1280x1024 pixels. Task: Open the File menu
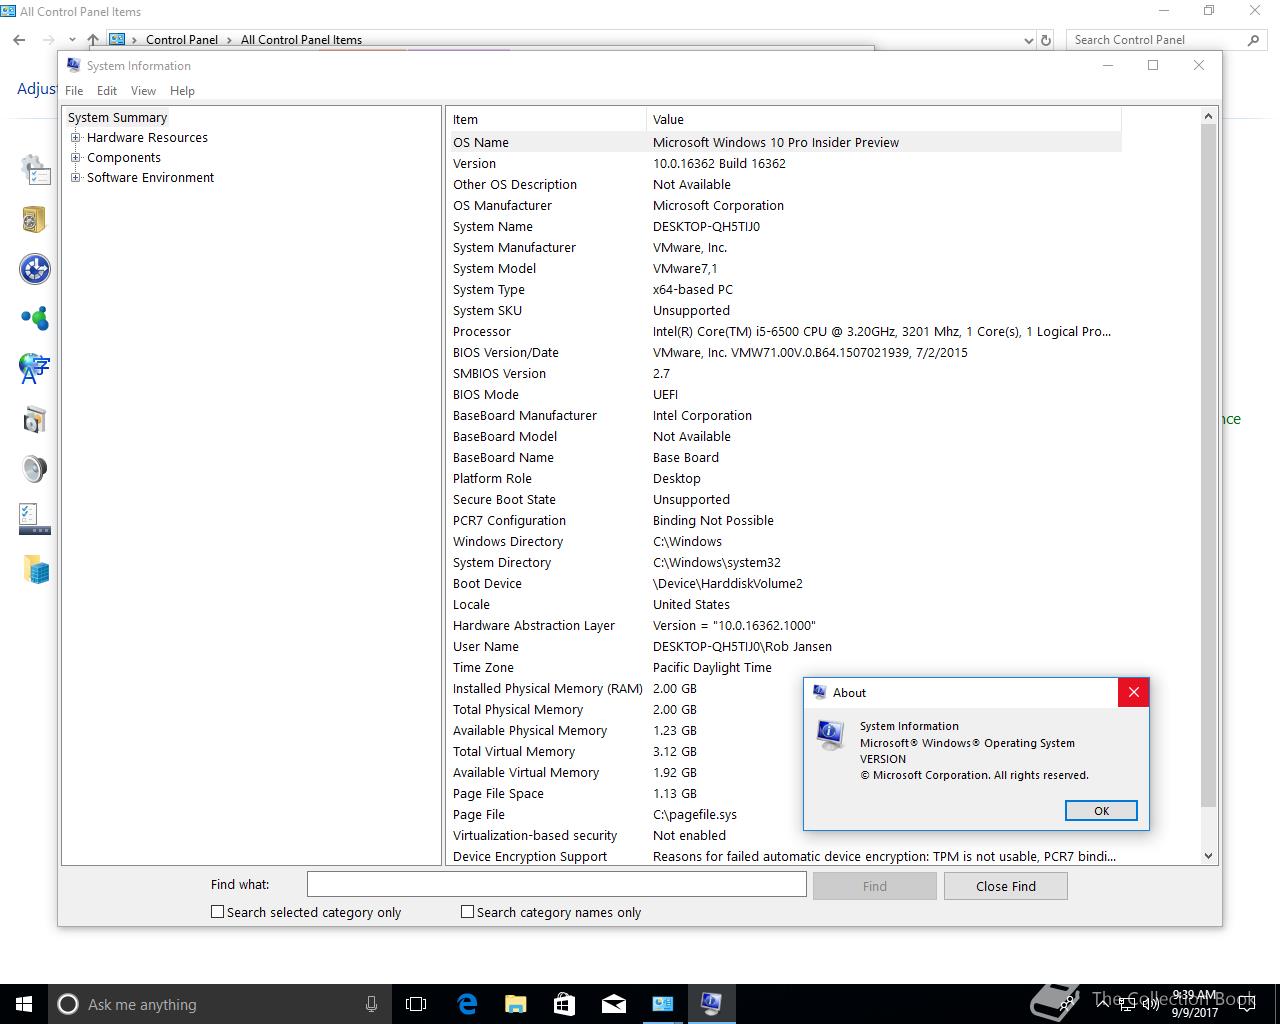[x=74, y=91]
